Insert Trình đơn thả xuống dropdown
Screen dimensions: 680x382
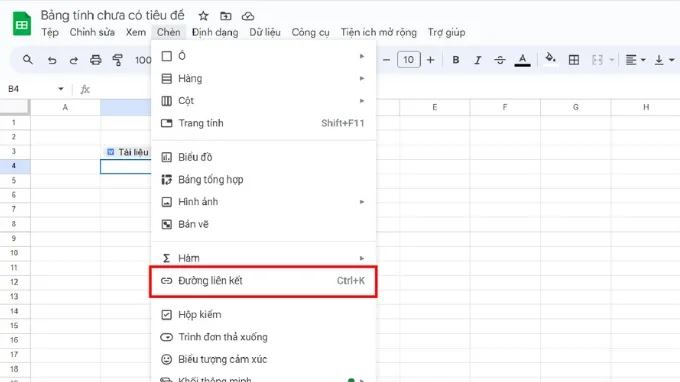263,337
